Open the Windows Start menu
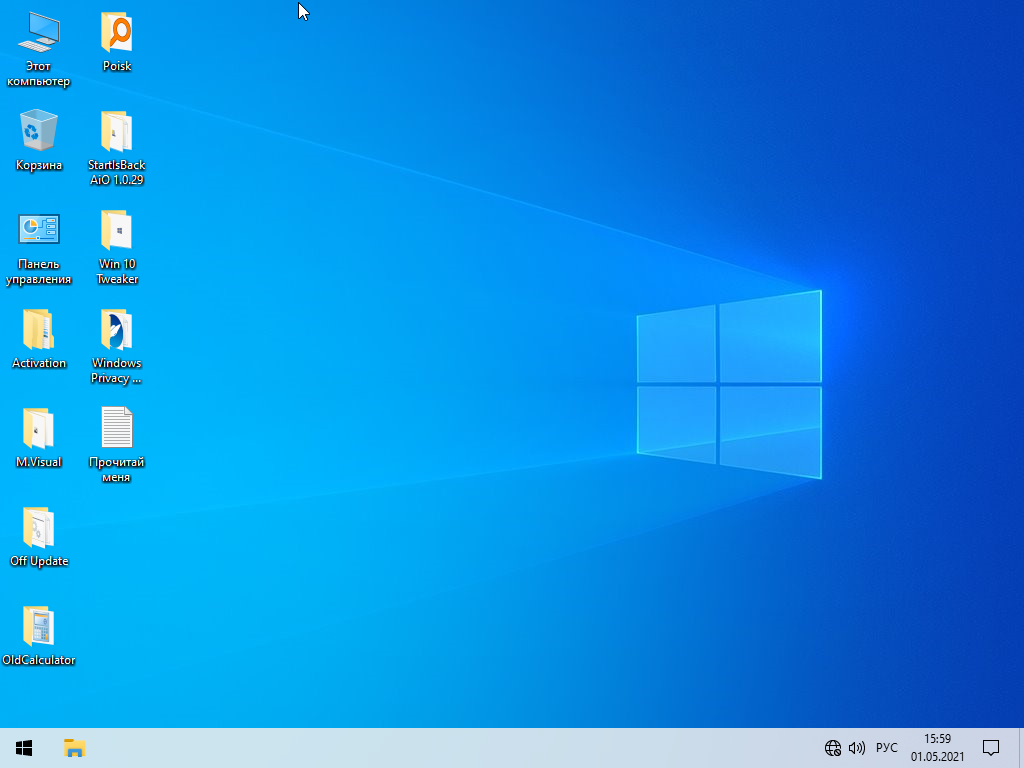 [x=24, y=748]
